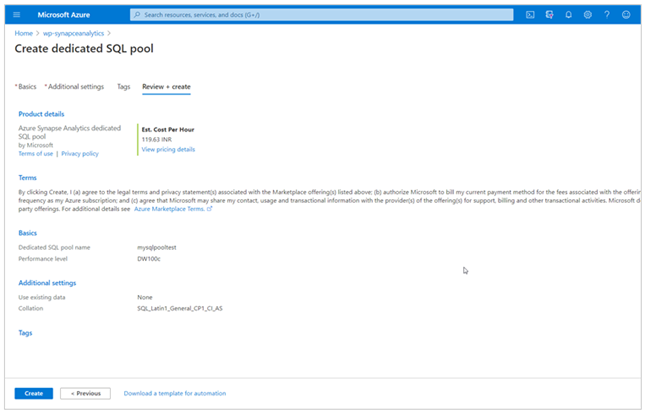
Task: Click the Performance level label
Action: [43, 259]
